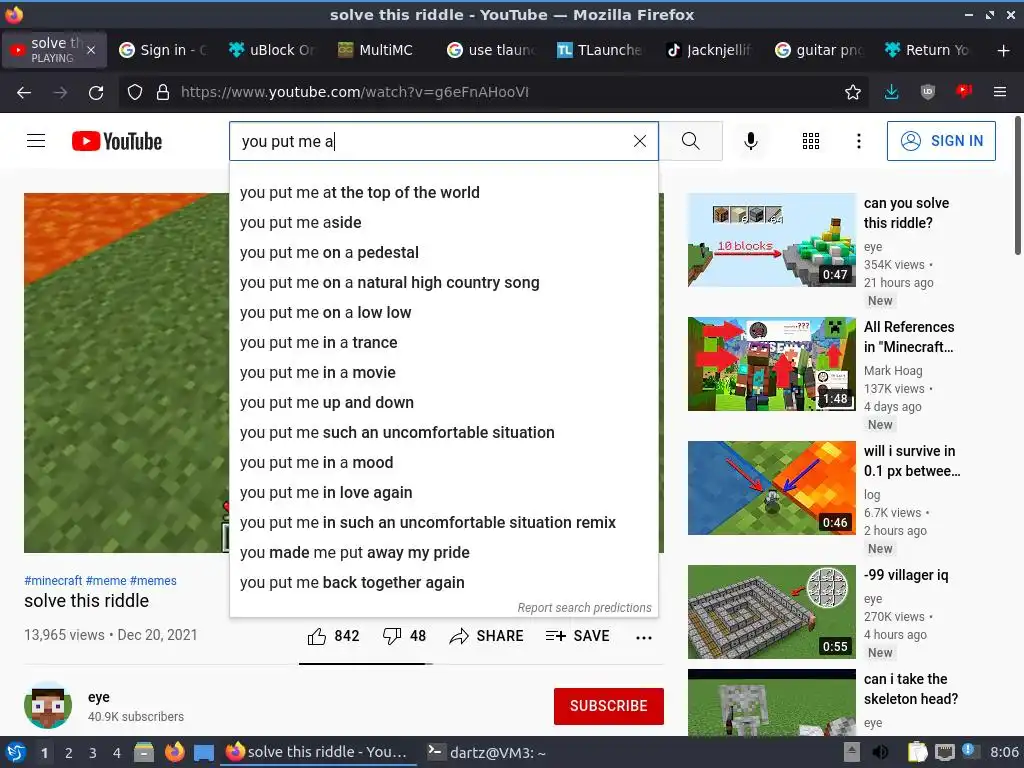Start voice search with the microphone icon
The height and width of the screenshot is (768, 1024).
751,141
